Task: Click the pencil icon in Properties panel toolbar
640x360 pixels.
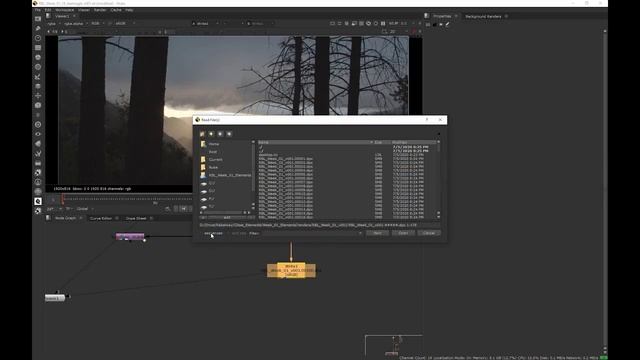Action: click(447, 24)
